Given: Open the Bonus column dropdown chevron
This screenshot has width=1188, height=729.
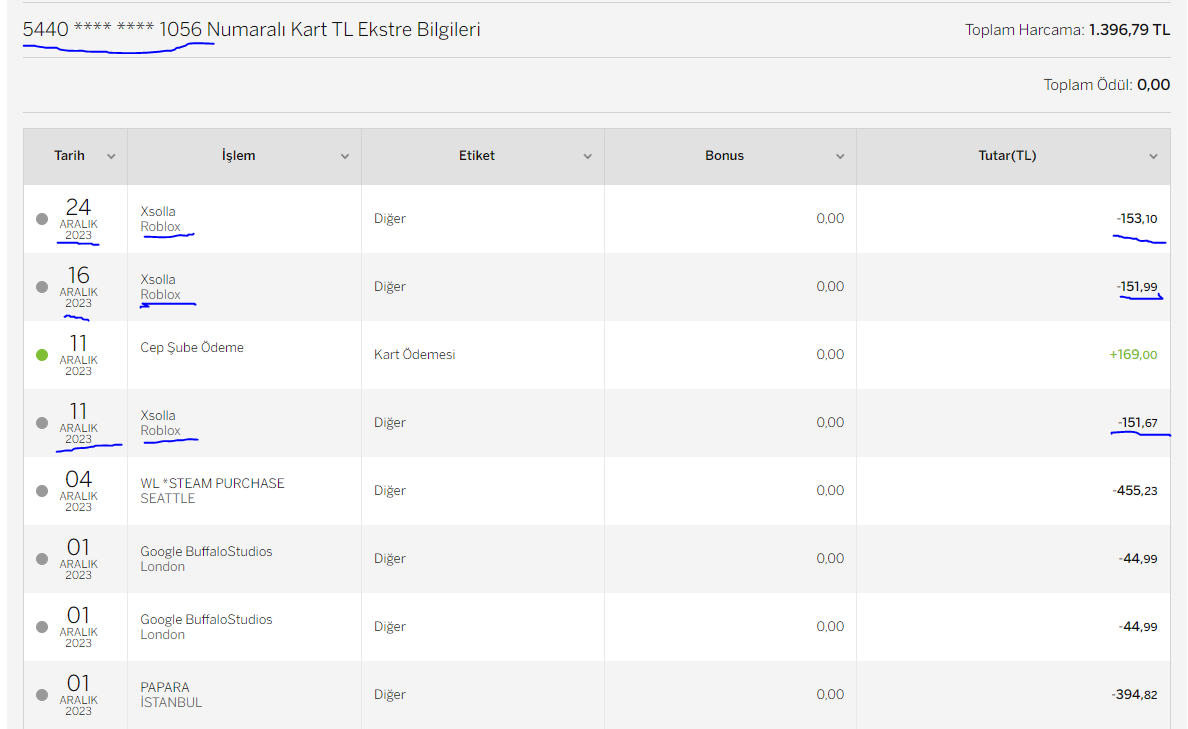Looking at the screenshot, I should 839,156.
